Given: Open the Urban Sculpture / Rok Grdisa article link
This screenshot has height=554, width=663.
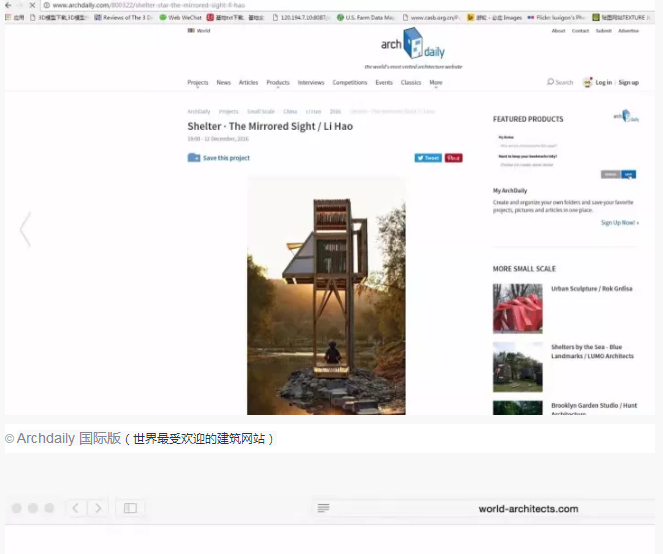Looking at the screenshot, I should coord(591,289).
